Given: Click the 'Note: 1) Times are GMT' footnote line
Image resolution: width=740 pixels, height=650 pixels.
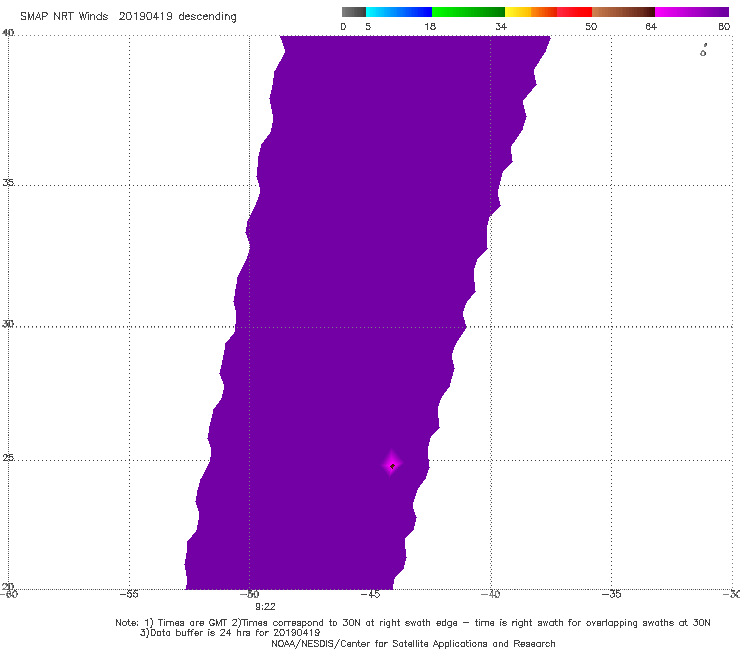Looking at the screenshot, I should point(413,623).
